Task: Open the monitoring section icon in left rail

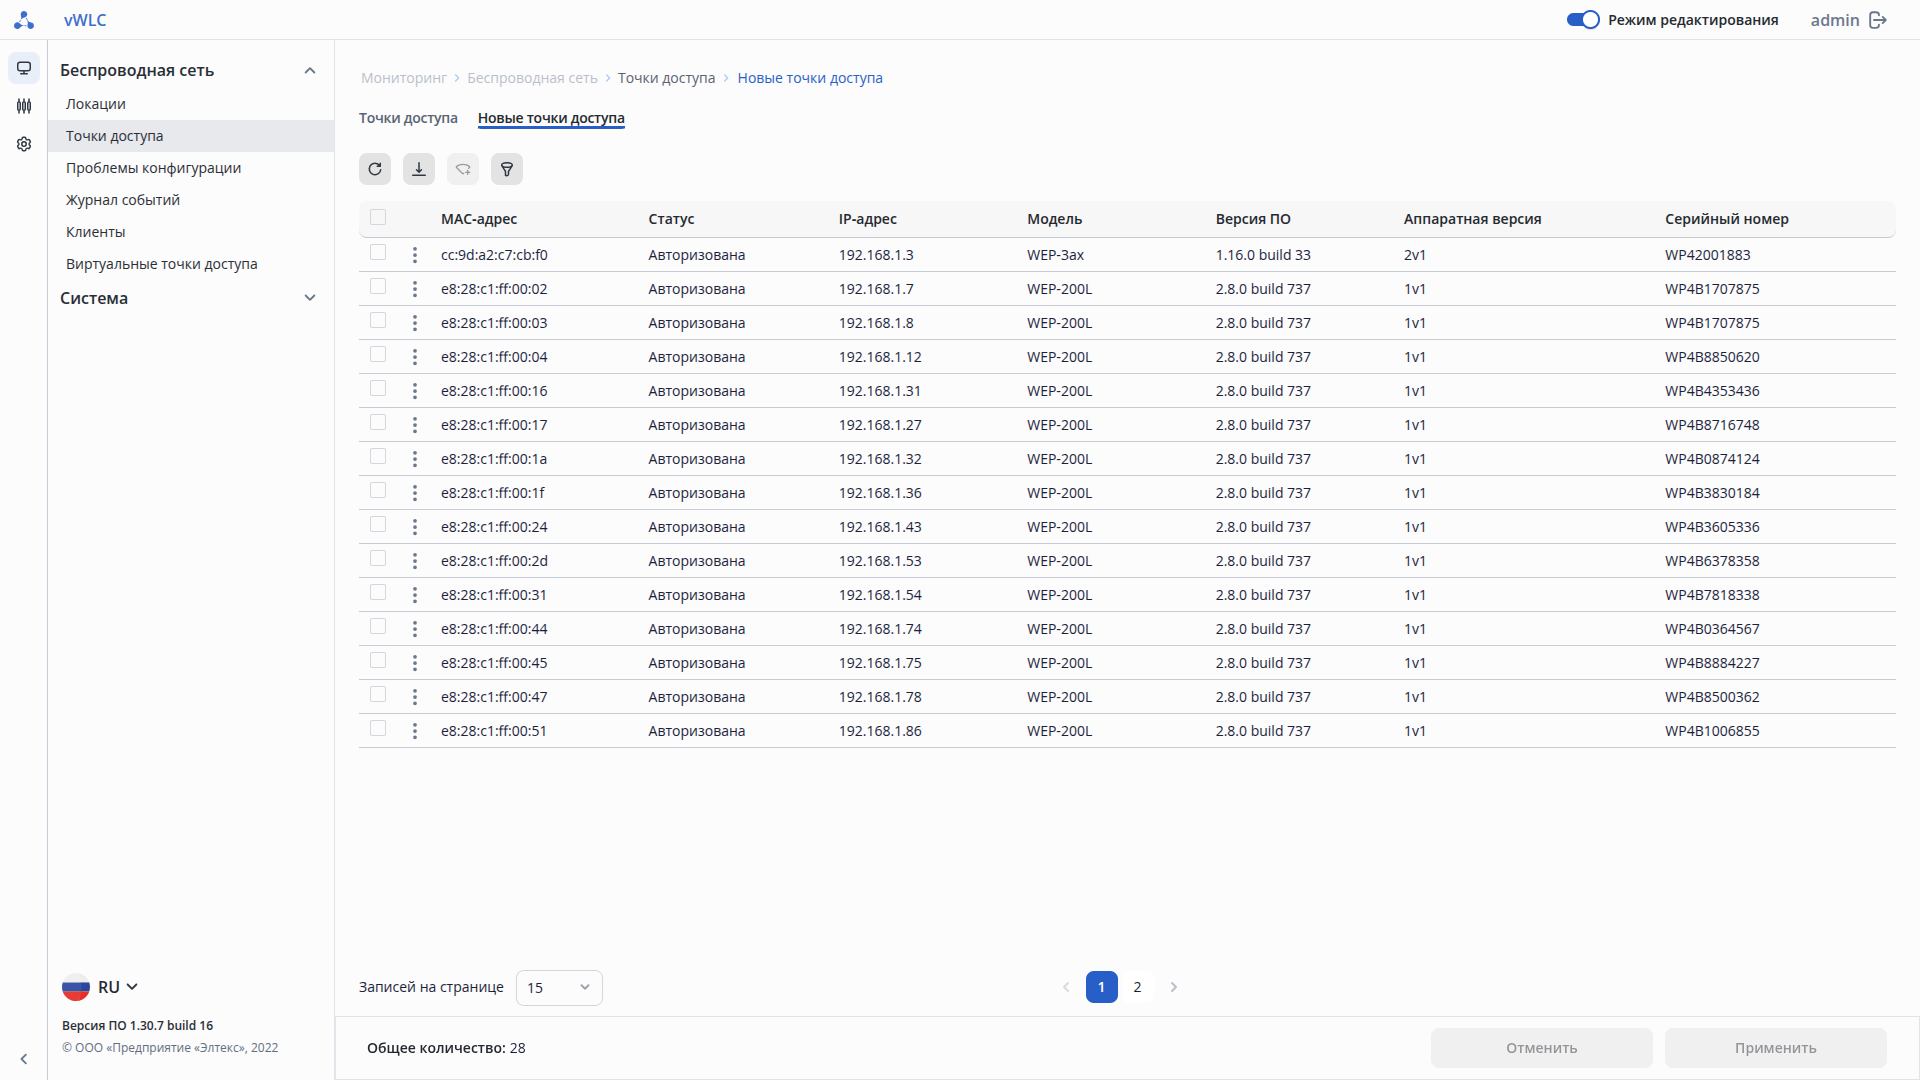Action: tap(24, 68)
